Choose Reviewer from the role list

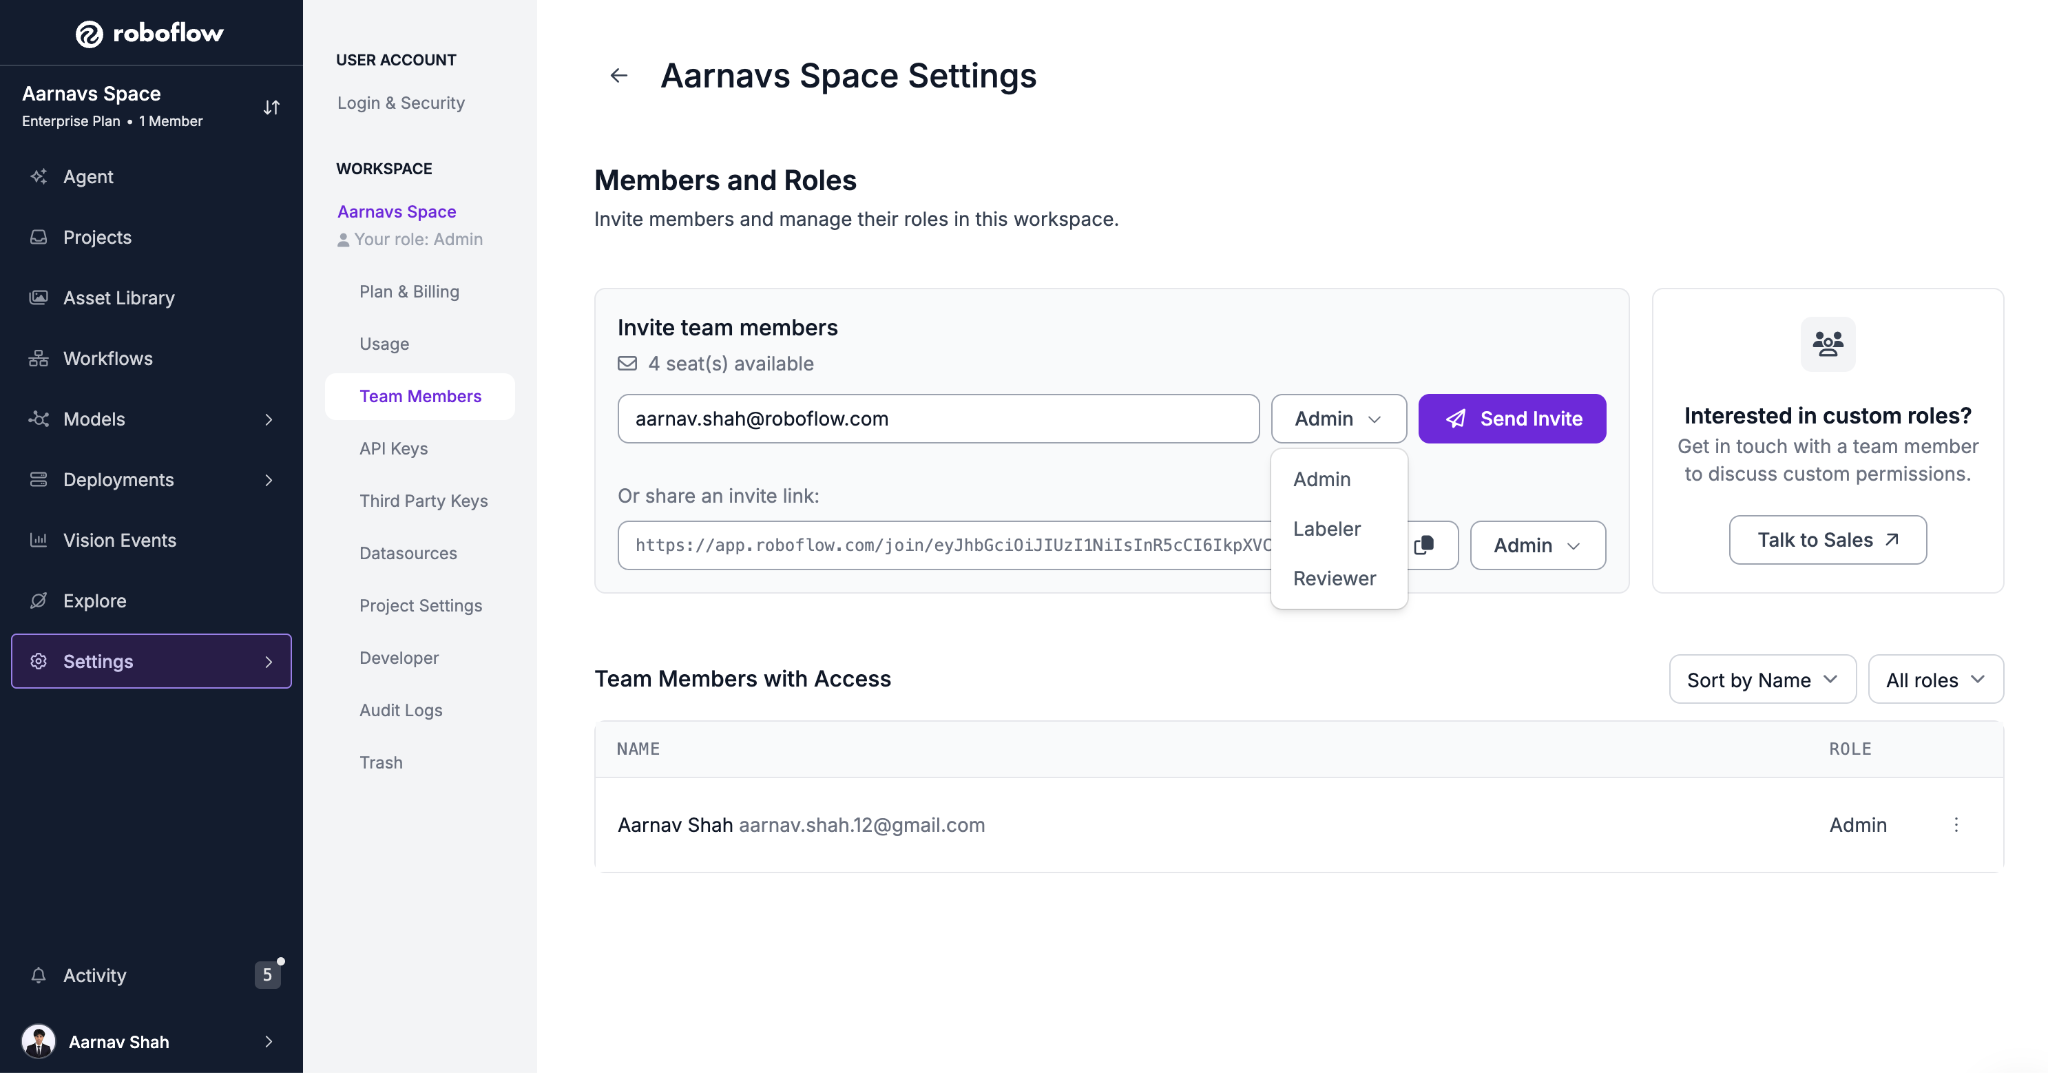point(1339,578)
